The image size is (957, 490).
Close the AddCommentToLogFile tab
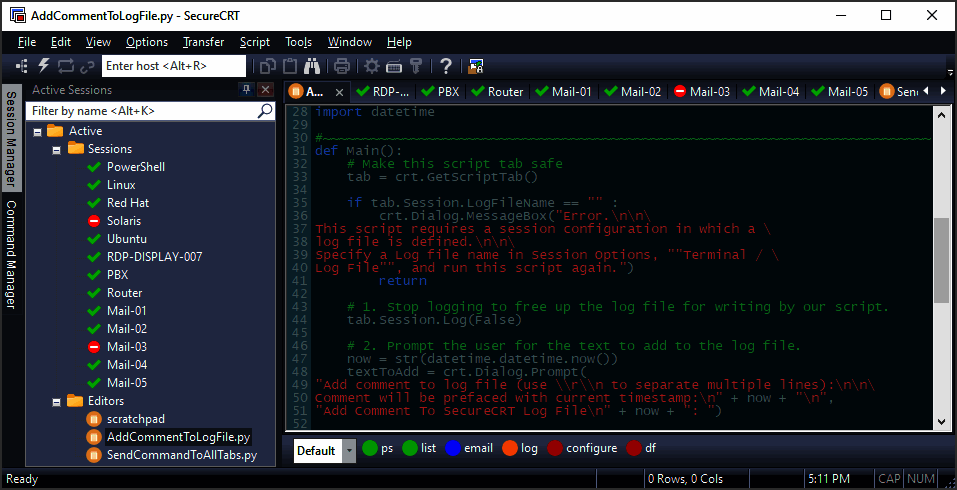point(339,92)
